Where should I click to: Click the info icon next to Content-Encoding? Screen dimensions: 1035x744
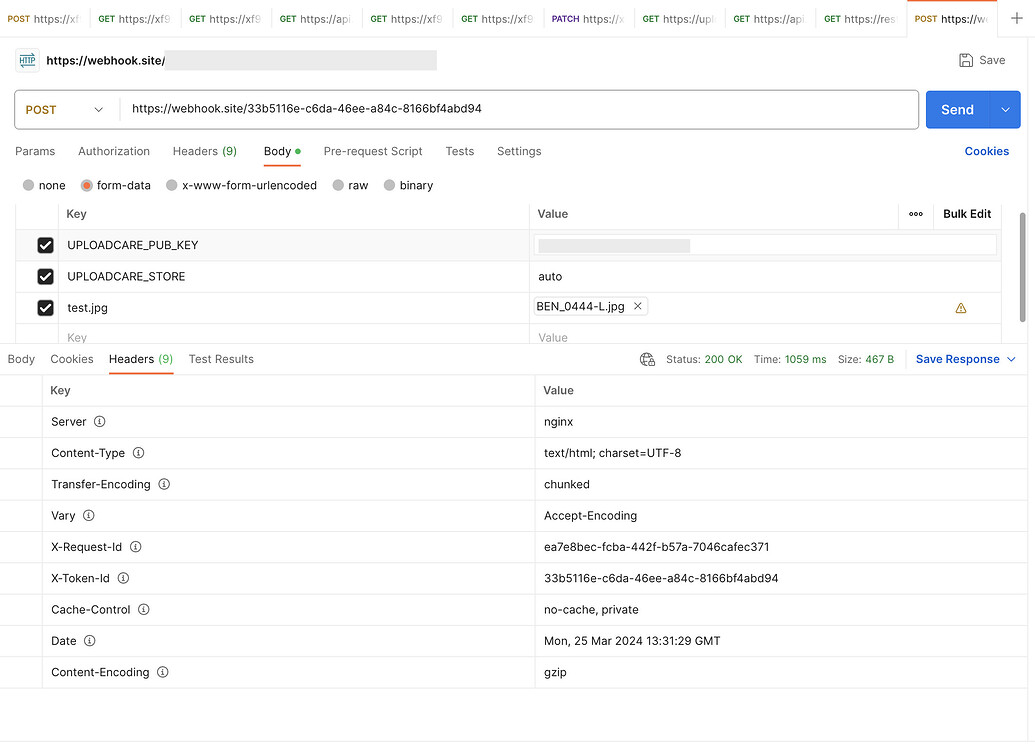[162, 672]
